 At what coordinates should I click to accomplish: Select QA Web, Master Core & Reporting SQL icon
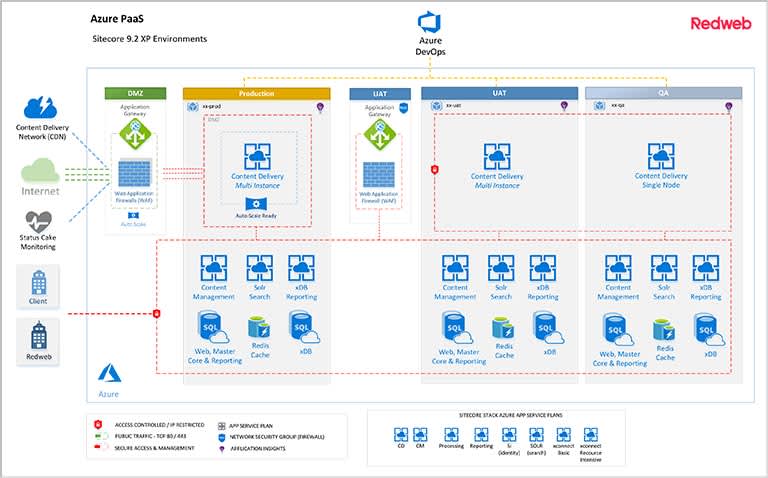pyautogui.click(x=618, y=330)
